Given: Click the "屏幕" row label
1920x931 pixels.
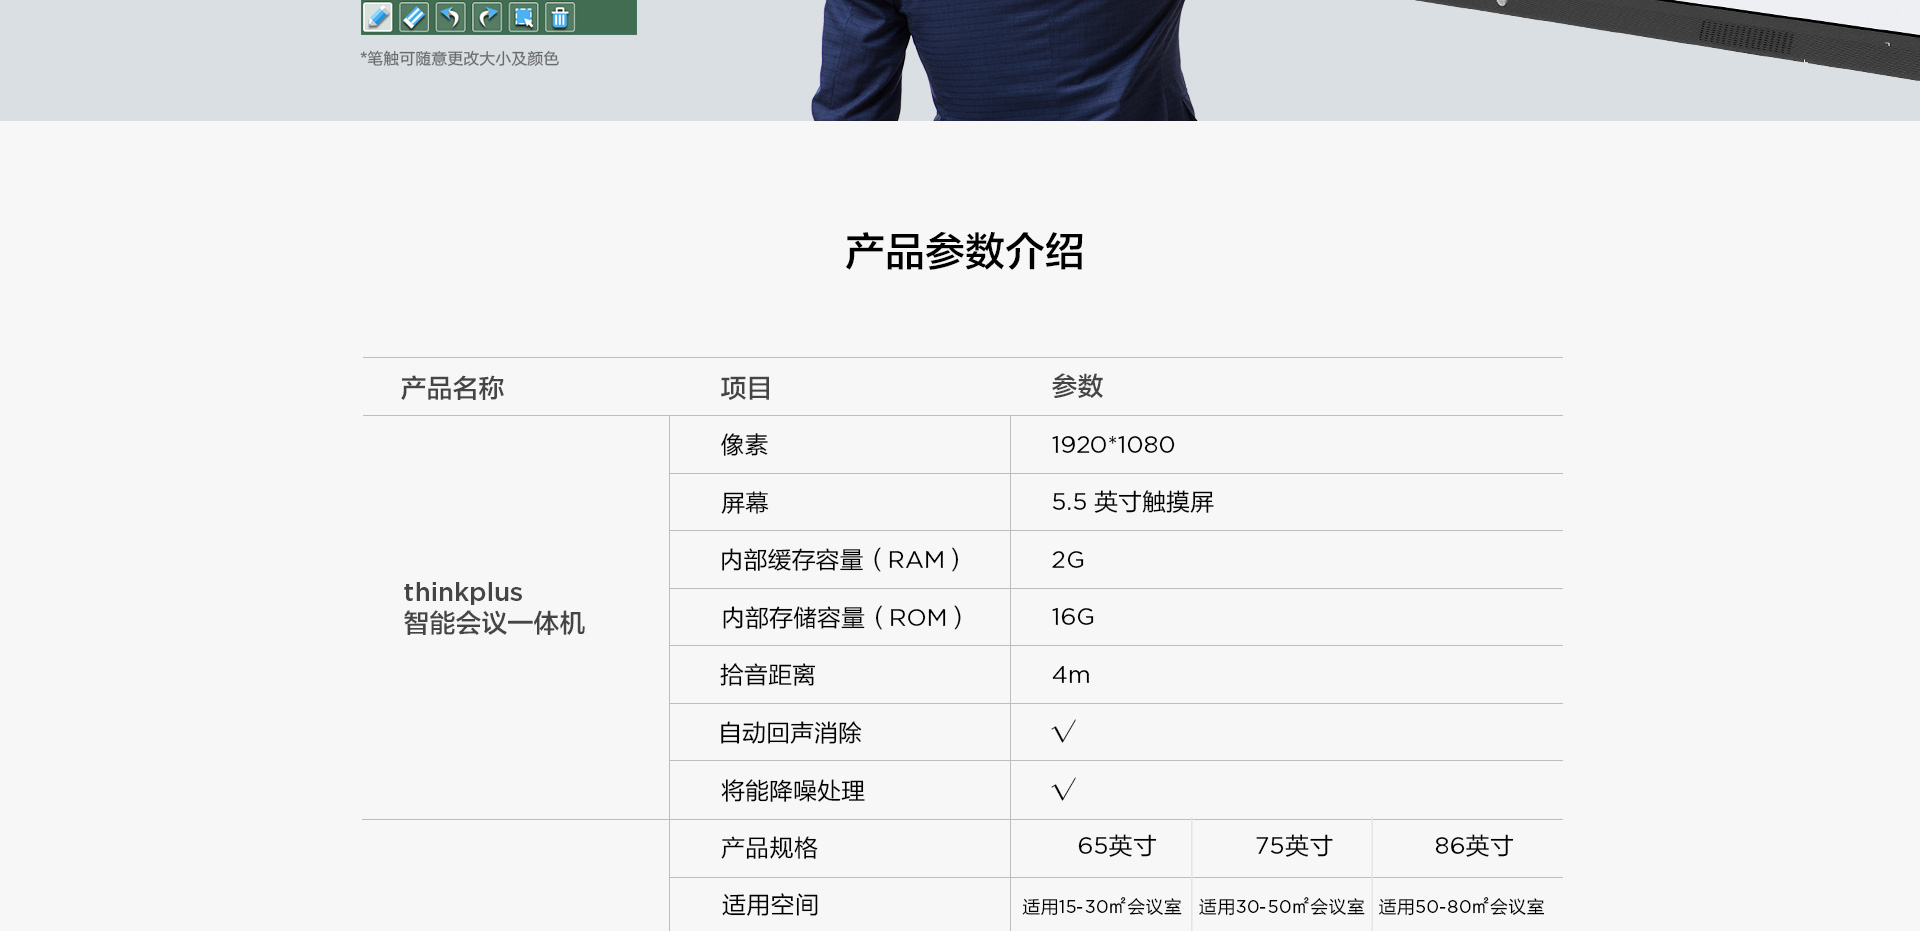Looking at the screenshot, I should click(x=745, y=503).
